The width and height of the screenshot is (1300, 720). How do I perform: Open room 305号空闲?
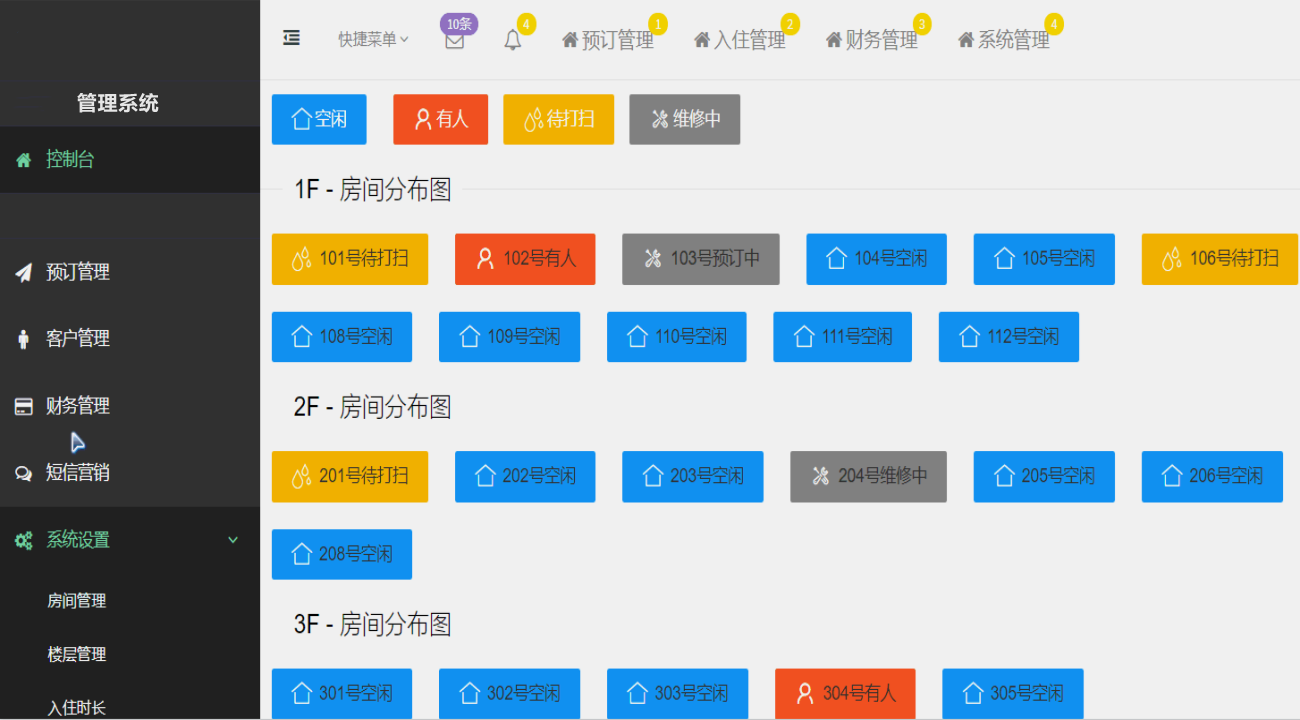pos(1013,693)
